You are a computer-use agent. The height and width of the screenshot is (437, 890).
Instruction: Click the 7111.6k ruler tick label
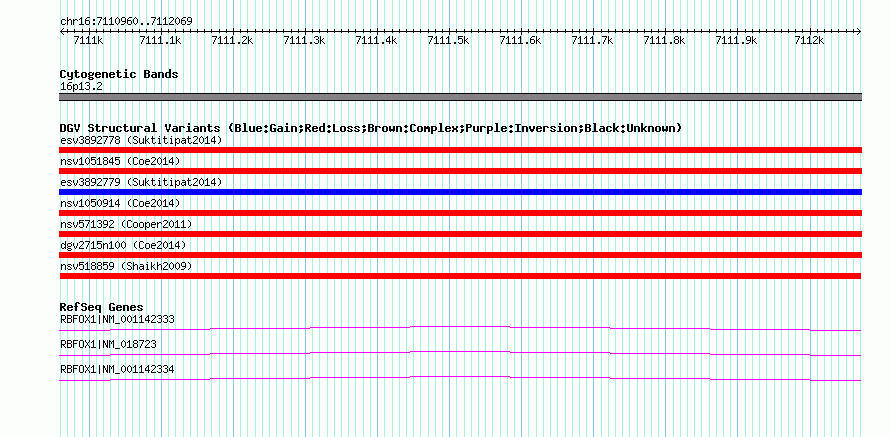coord(520,40)
